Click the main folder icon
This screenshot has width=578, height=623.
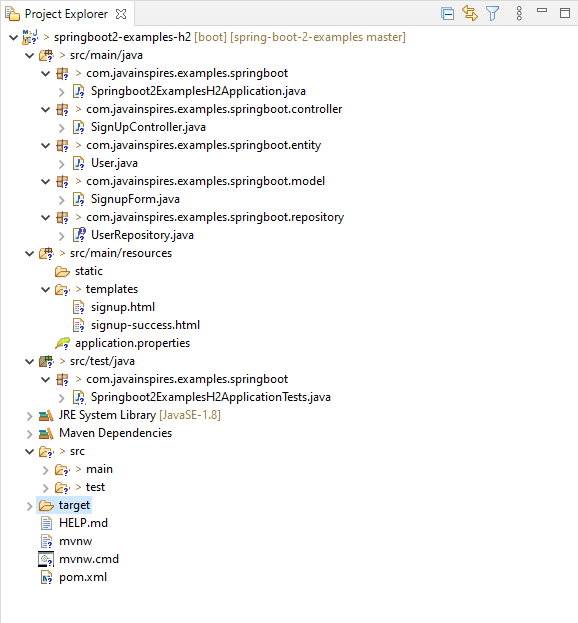tap(62, 470)
